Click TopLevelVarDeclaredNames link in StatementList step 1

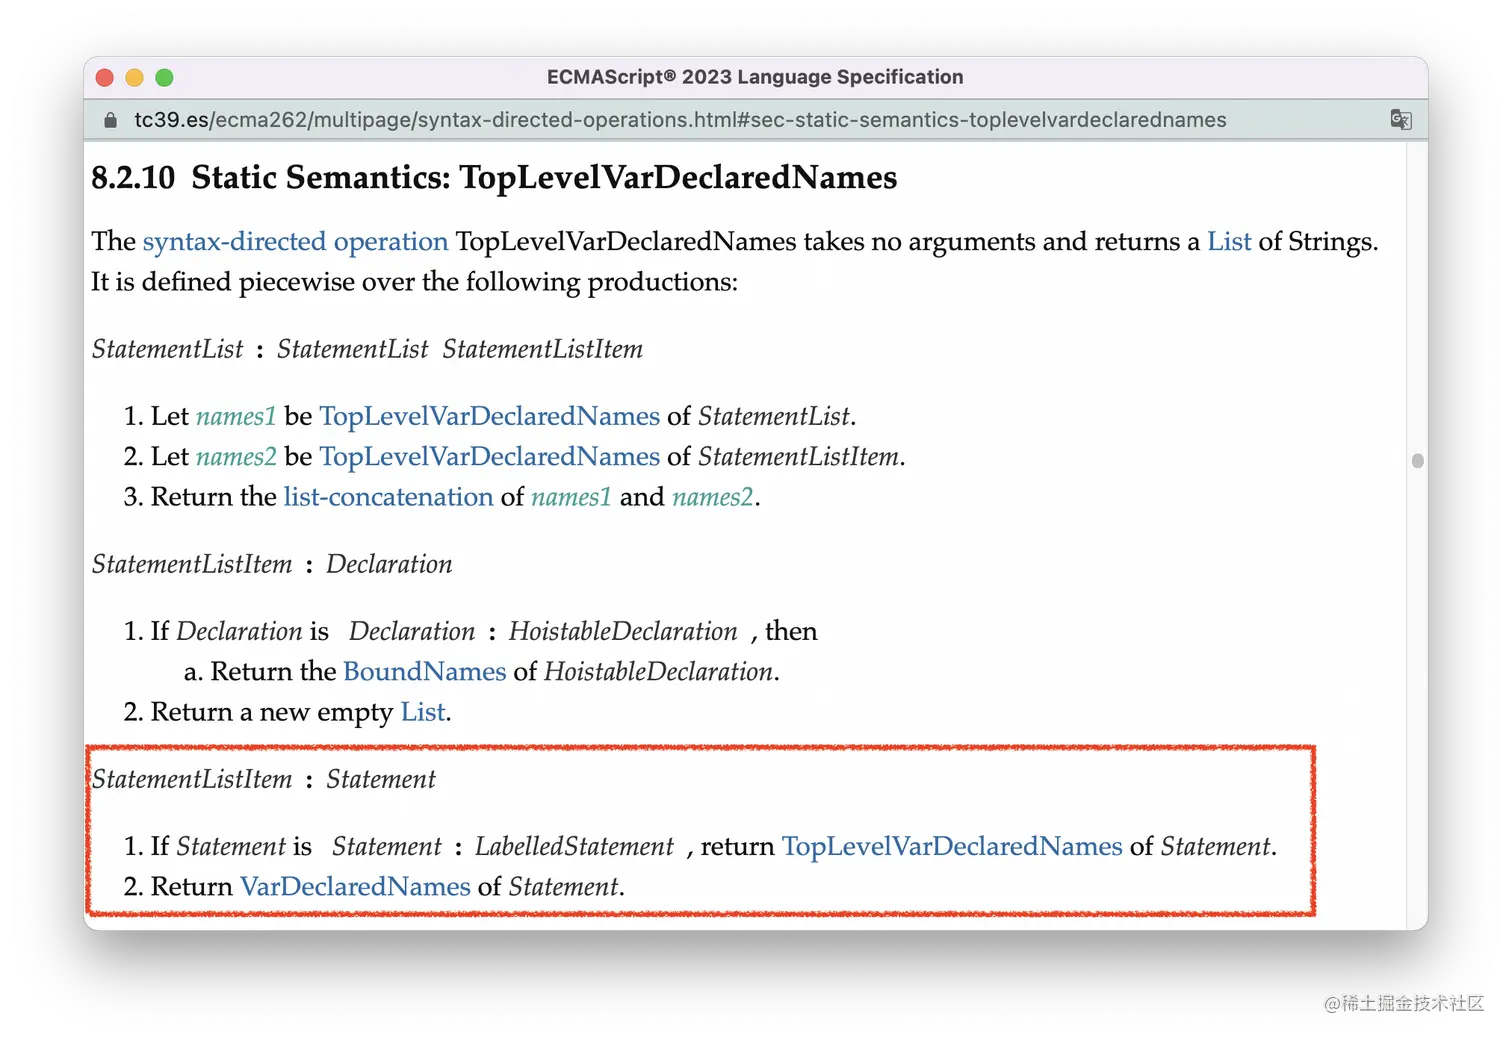click(490, 416)
